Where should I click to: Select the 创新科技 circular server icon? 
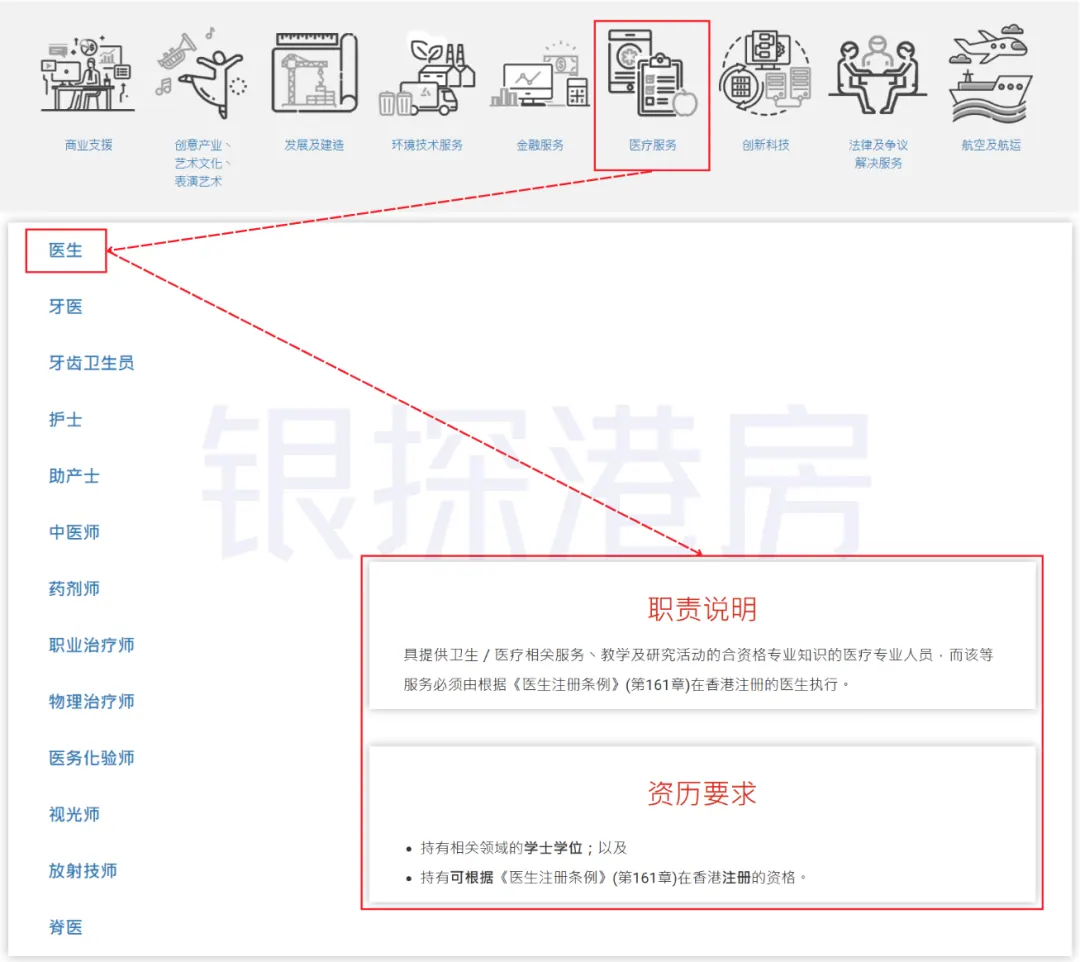(x=765, y=72)
